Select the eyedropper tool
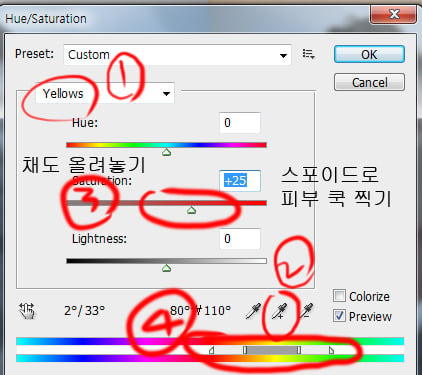The width and height of the screenshot is (422, 375). (253, 311)
